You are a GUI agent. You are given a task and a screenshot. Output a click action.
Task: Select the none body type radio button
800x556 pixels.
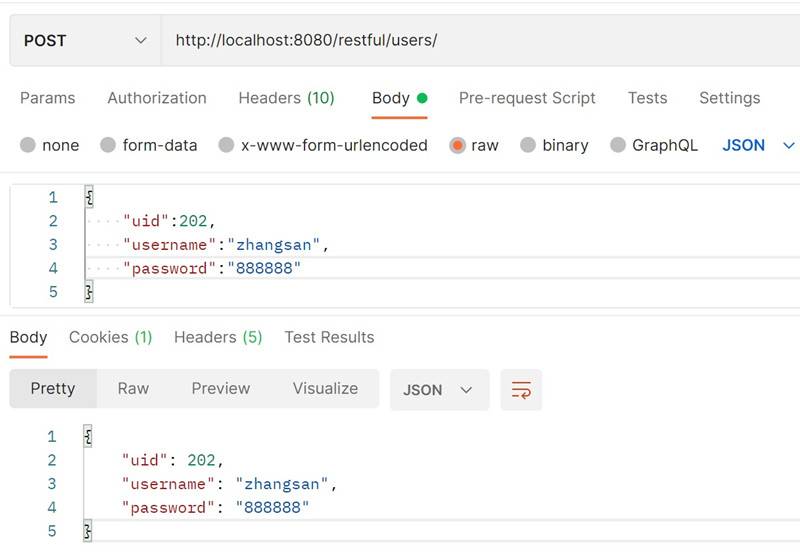28,145
